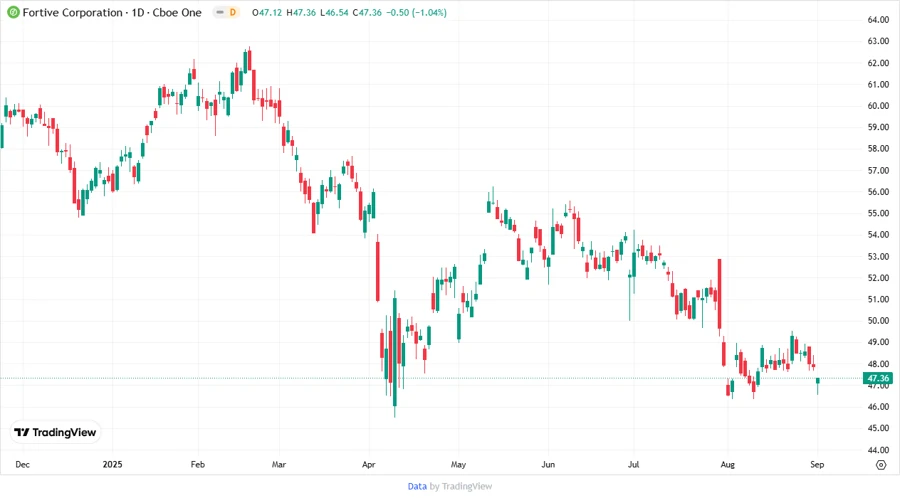Click the Jul label on time axis
The image size is (900, 498).
point(634,464)
